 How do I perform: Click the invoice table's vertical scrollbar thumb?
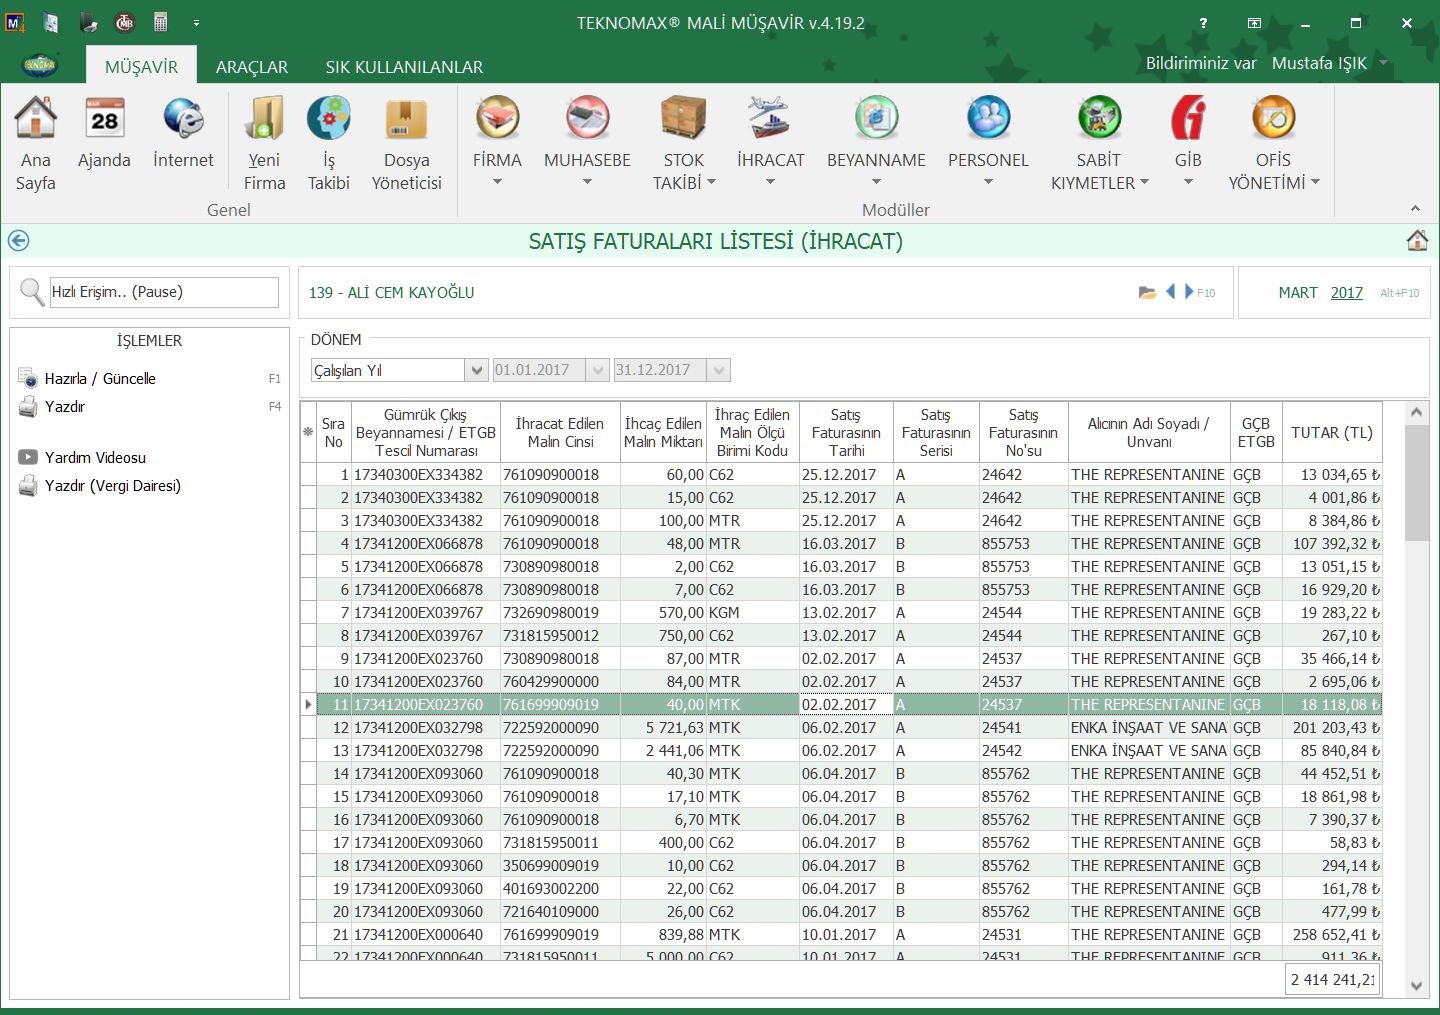point(1416,482)
